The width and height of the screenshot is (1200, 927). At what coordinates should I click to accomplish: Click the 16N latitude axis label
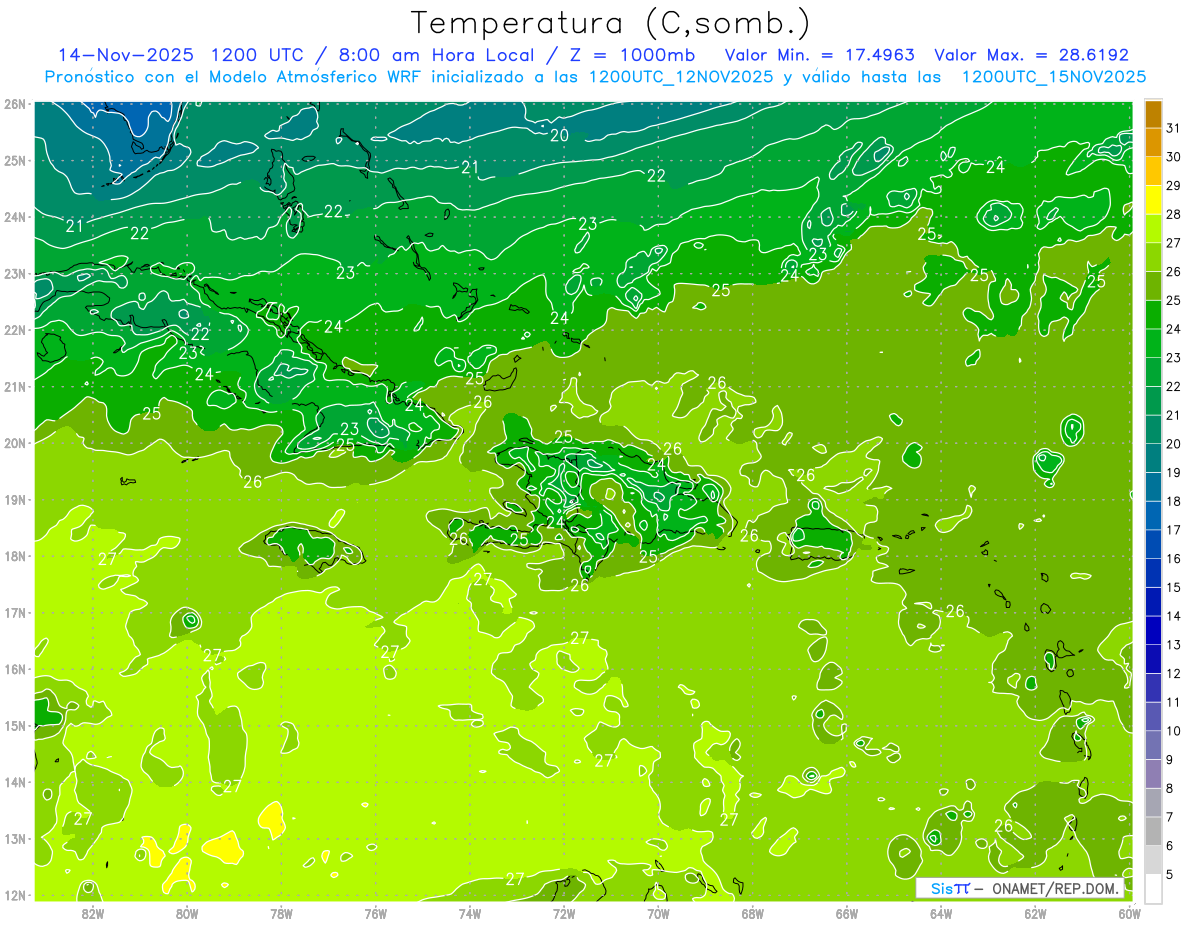(x=15, y=669)
